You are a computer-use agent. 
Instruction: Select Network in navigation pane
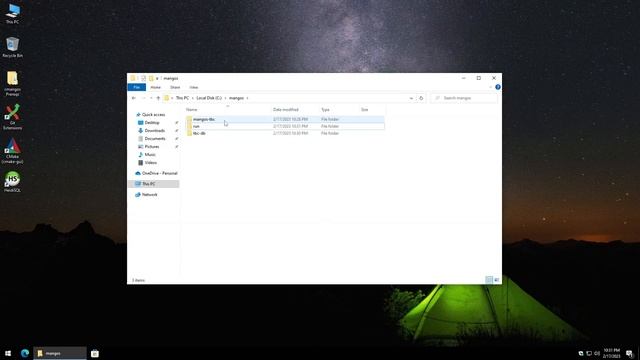[x=149, y=195]
